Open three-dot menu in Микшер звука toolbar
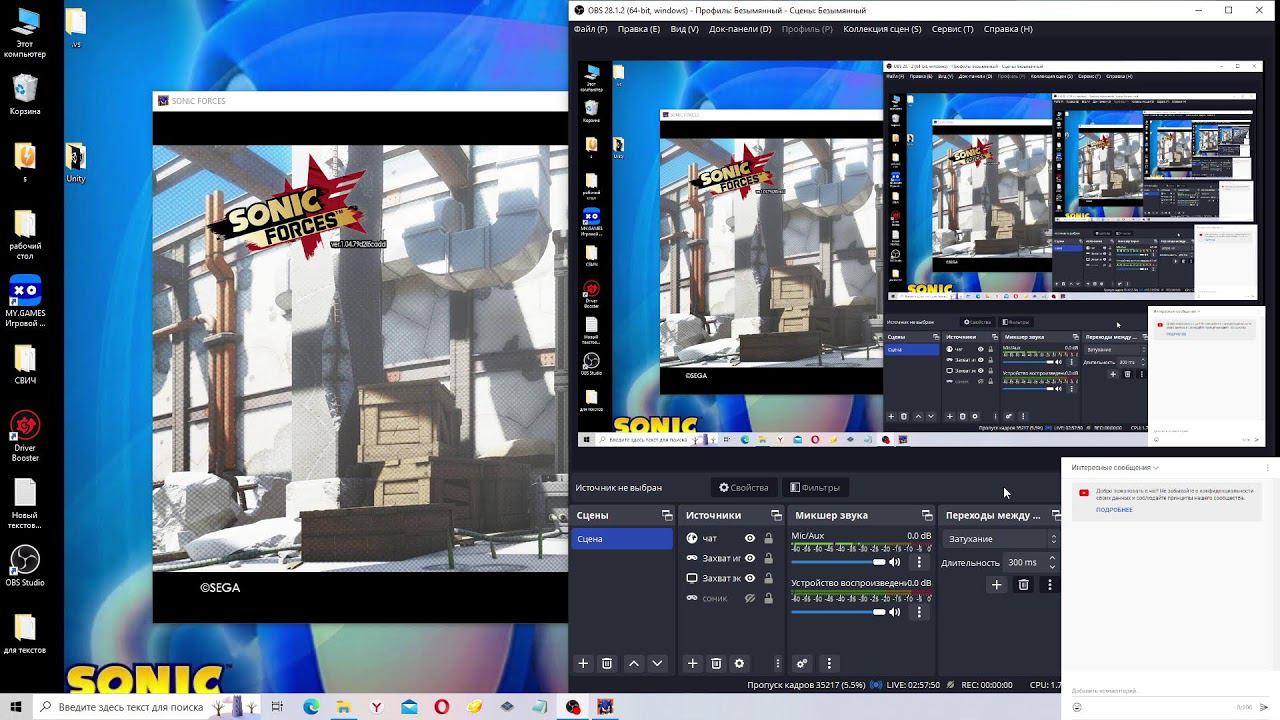Screen dimensions: 1280x720 tap(829, 663)
